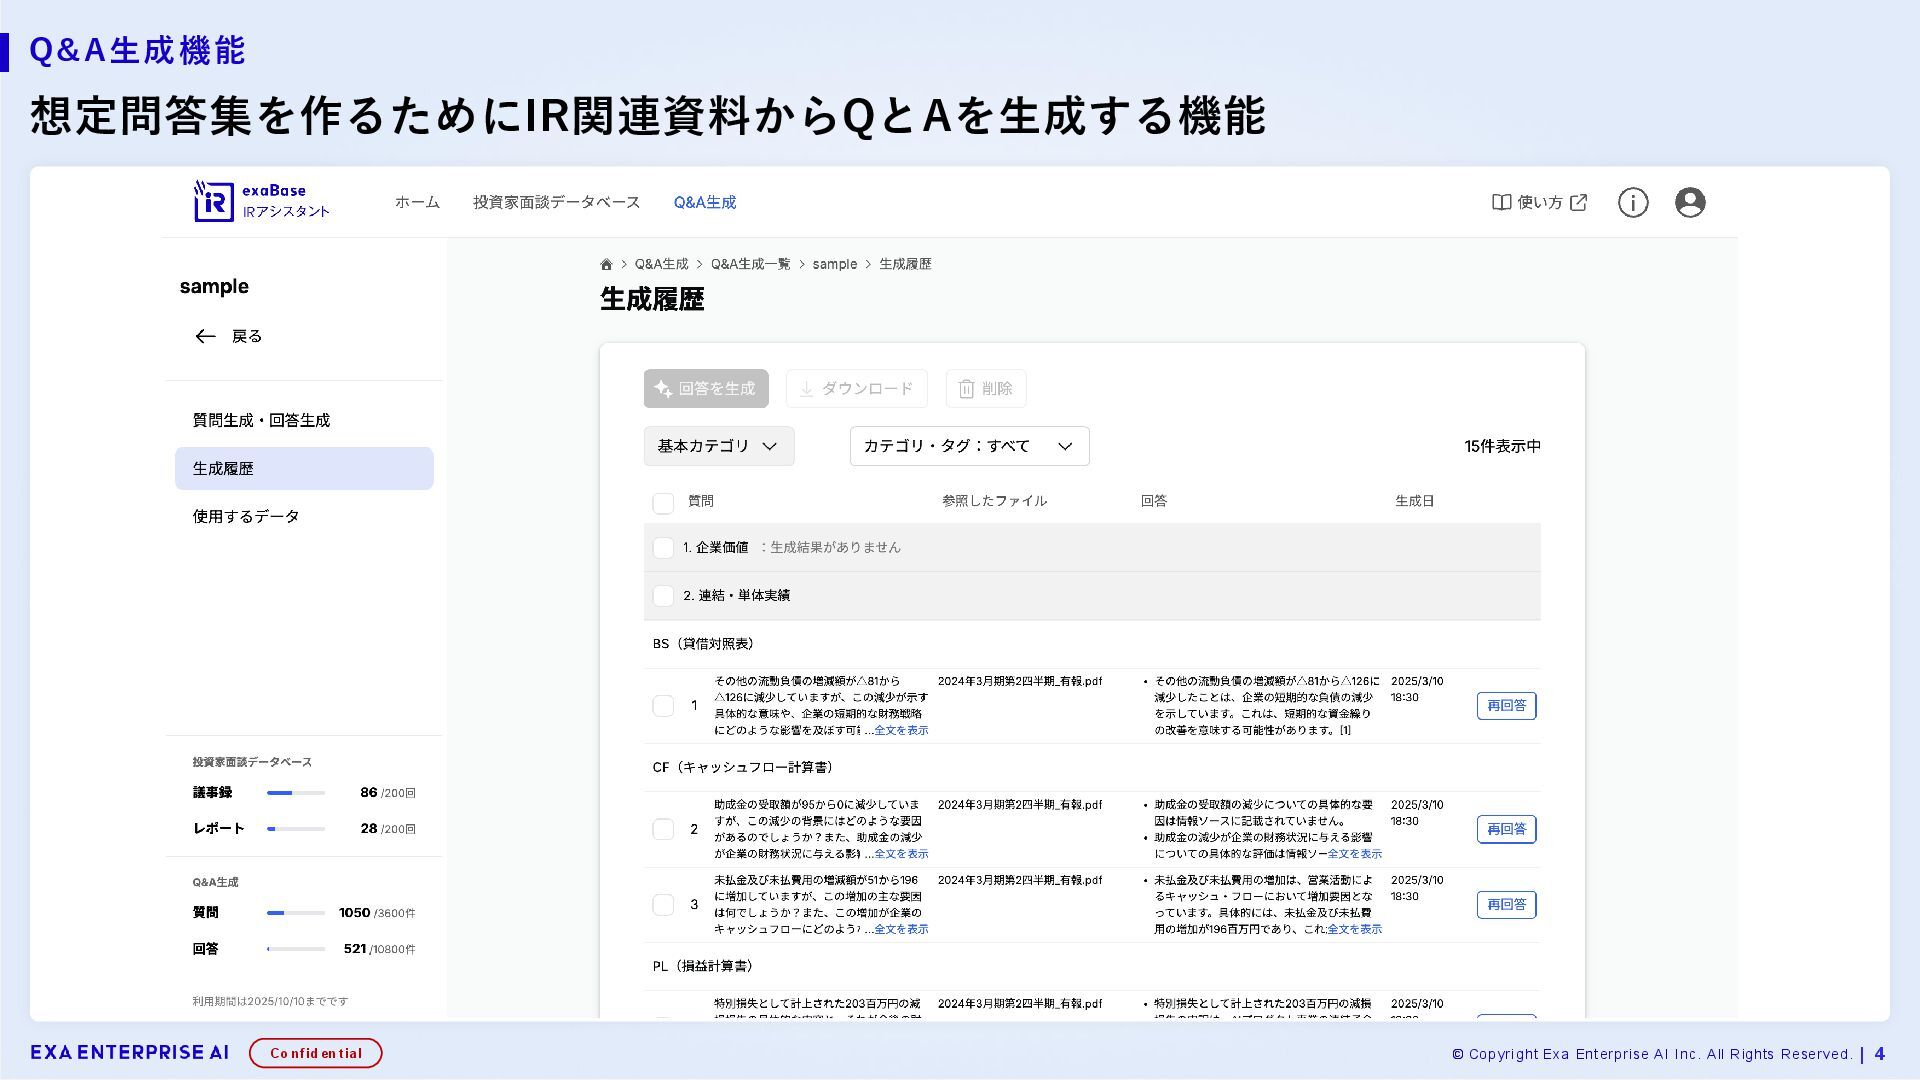This screenshot has height=1080, width=1920.
Task: Click the 15件表示中 count label
Action: (1502, 447)
